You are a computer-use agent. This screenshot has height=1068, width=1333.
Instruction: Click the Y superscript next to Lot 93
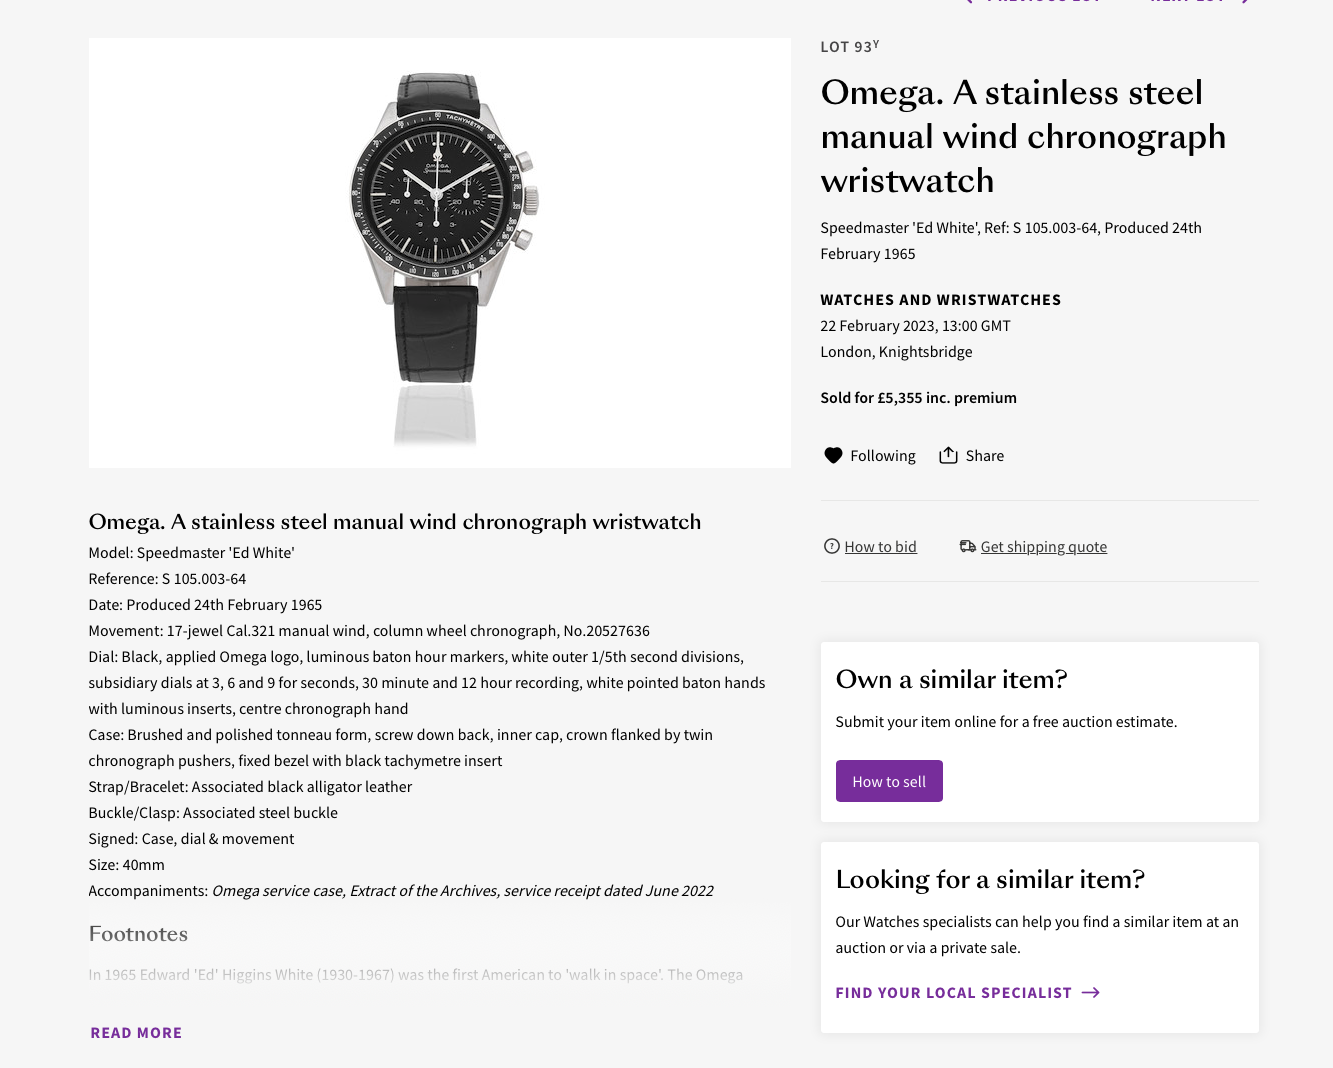click(x=876, y=43)
